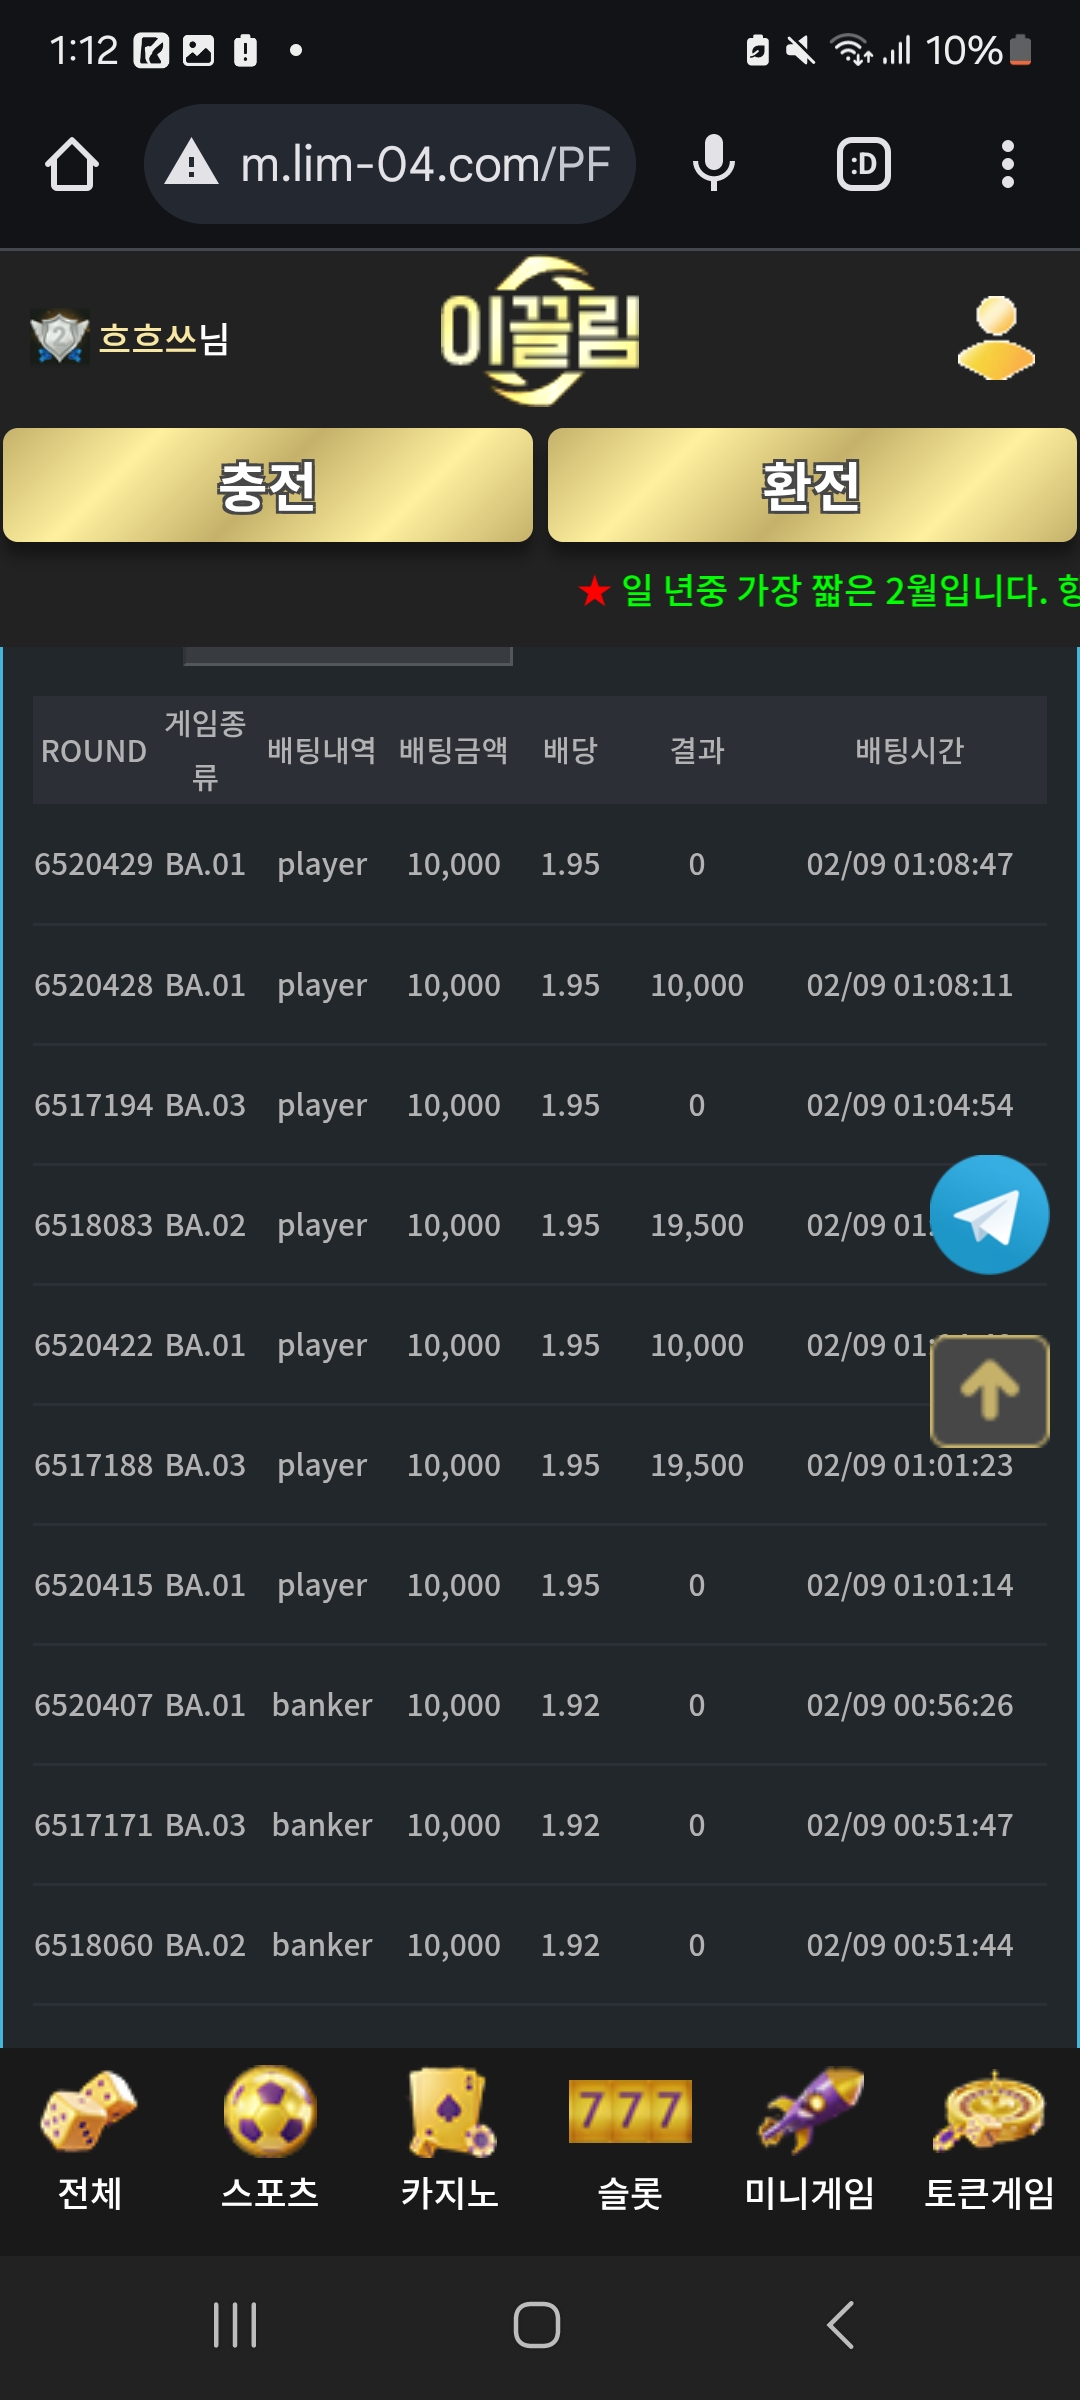Screen dimensions: 1080x2400
Task: Tap the 이끌림 site logo
Action: pos(540,332)
